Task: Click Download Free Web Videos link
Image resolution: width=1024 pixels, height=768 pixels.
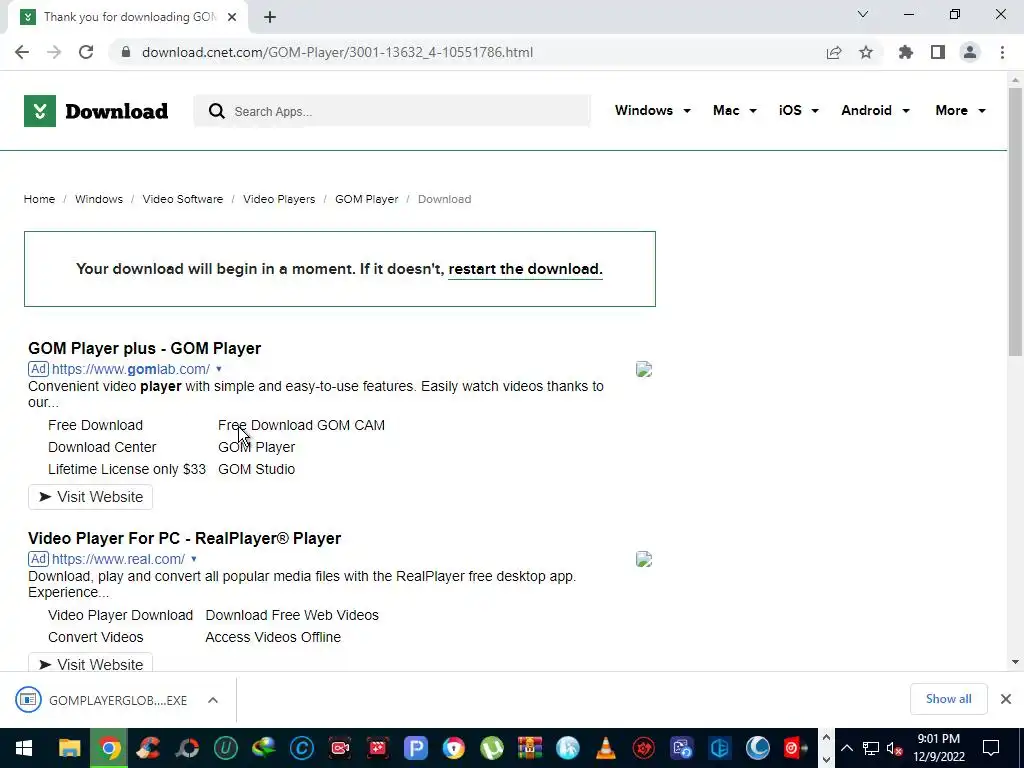Action: tap(292, 615)
